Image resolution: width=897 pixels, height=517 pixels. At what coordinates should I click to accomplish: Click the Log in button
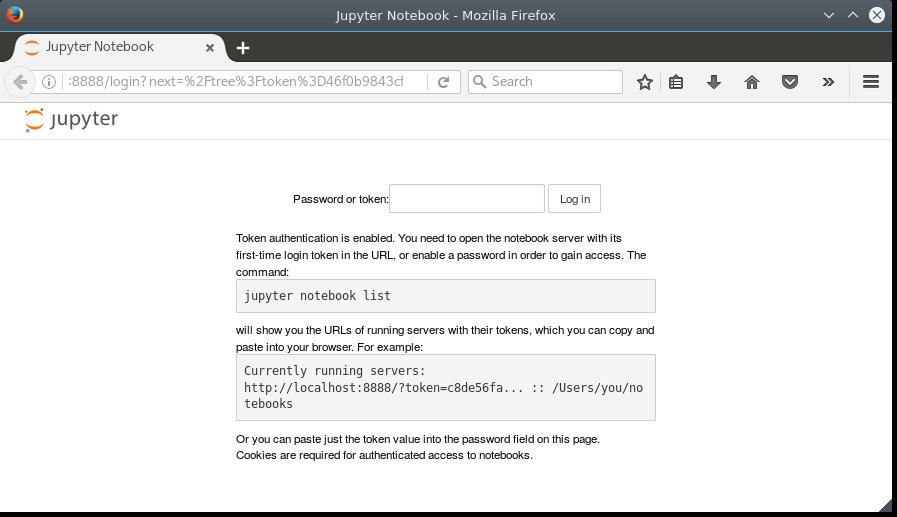coord(574,198)
